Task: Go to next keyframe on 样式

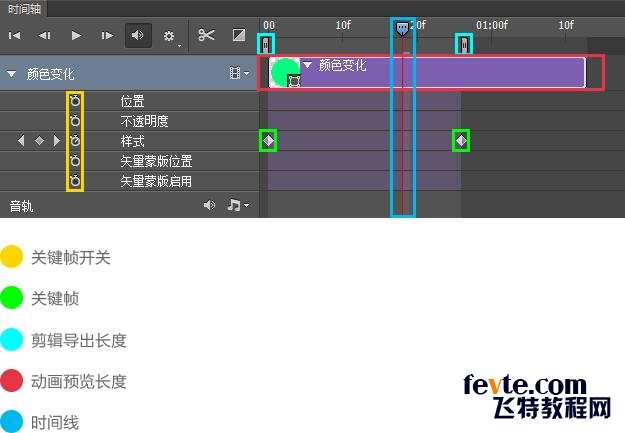Action: [57, 140]
